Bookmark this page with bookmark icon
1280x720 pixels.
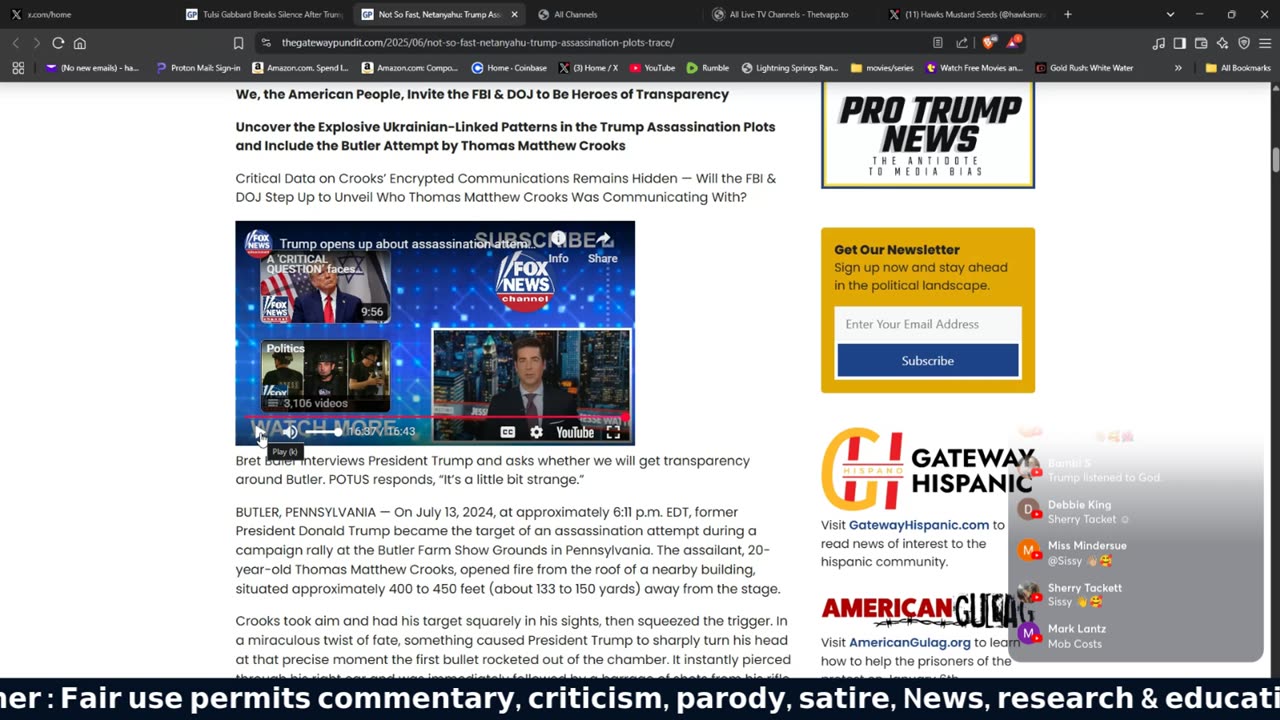[238, 43]
